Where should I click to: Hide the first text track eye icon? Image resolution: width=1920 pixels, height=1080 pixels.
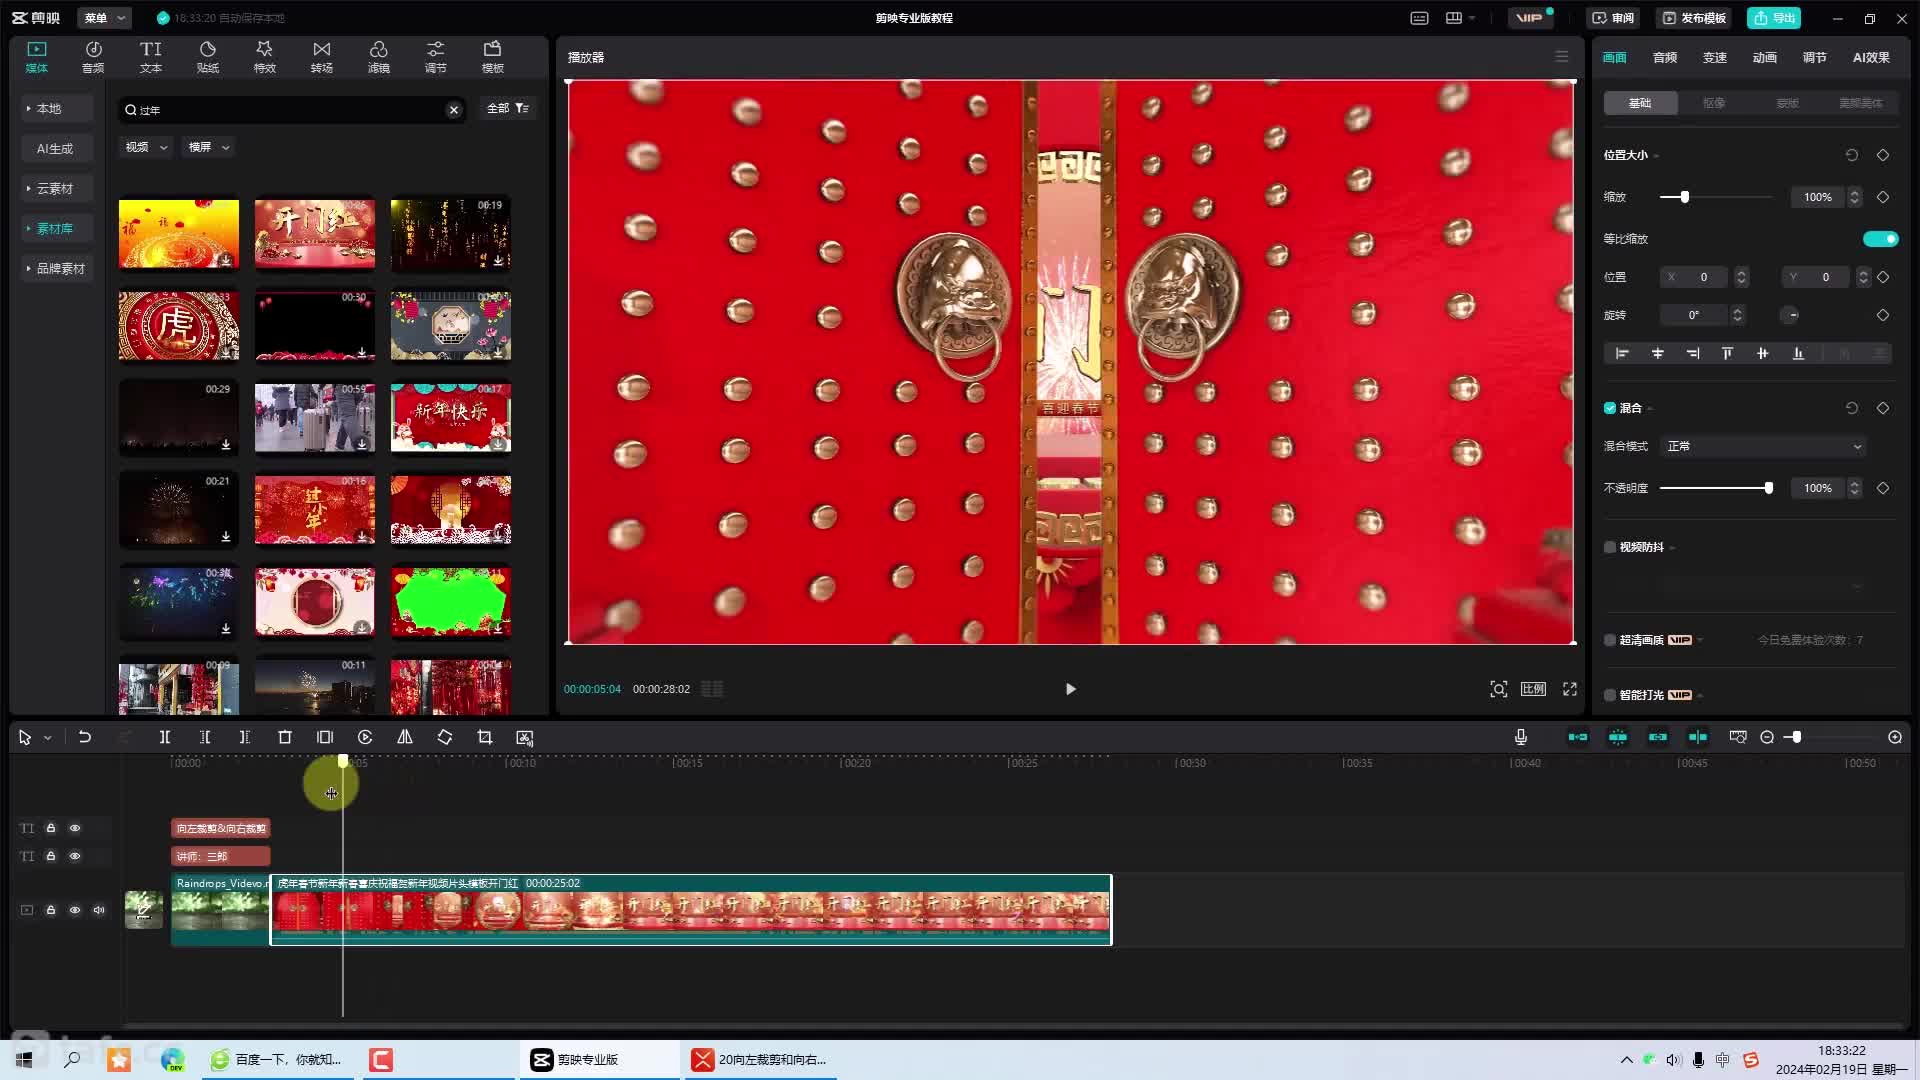75,828
